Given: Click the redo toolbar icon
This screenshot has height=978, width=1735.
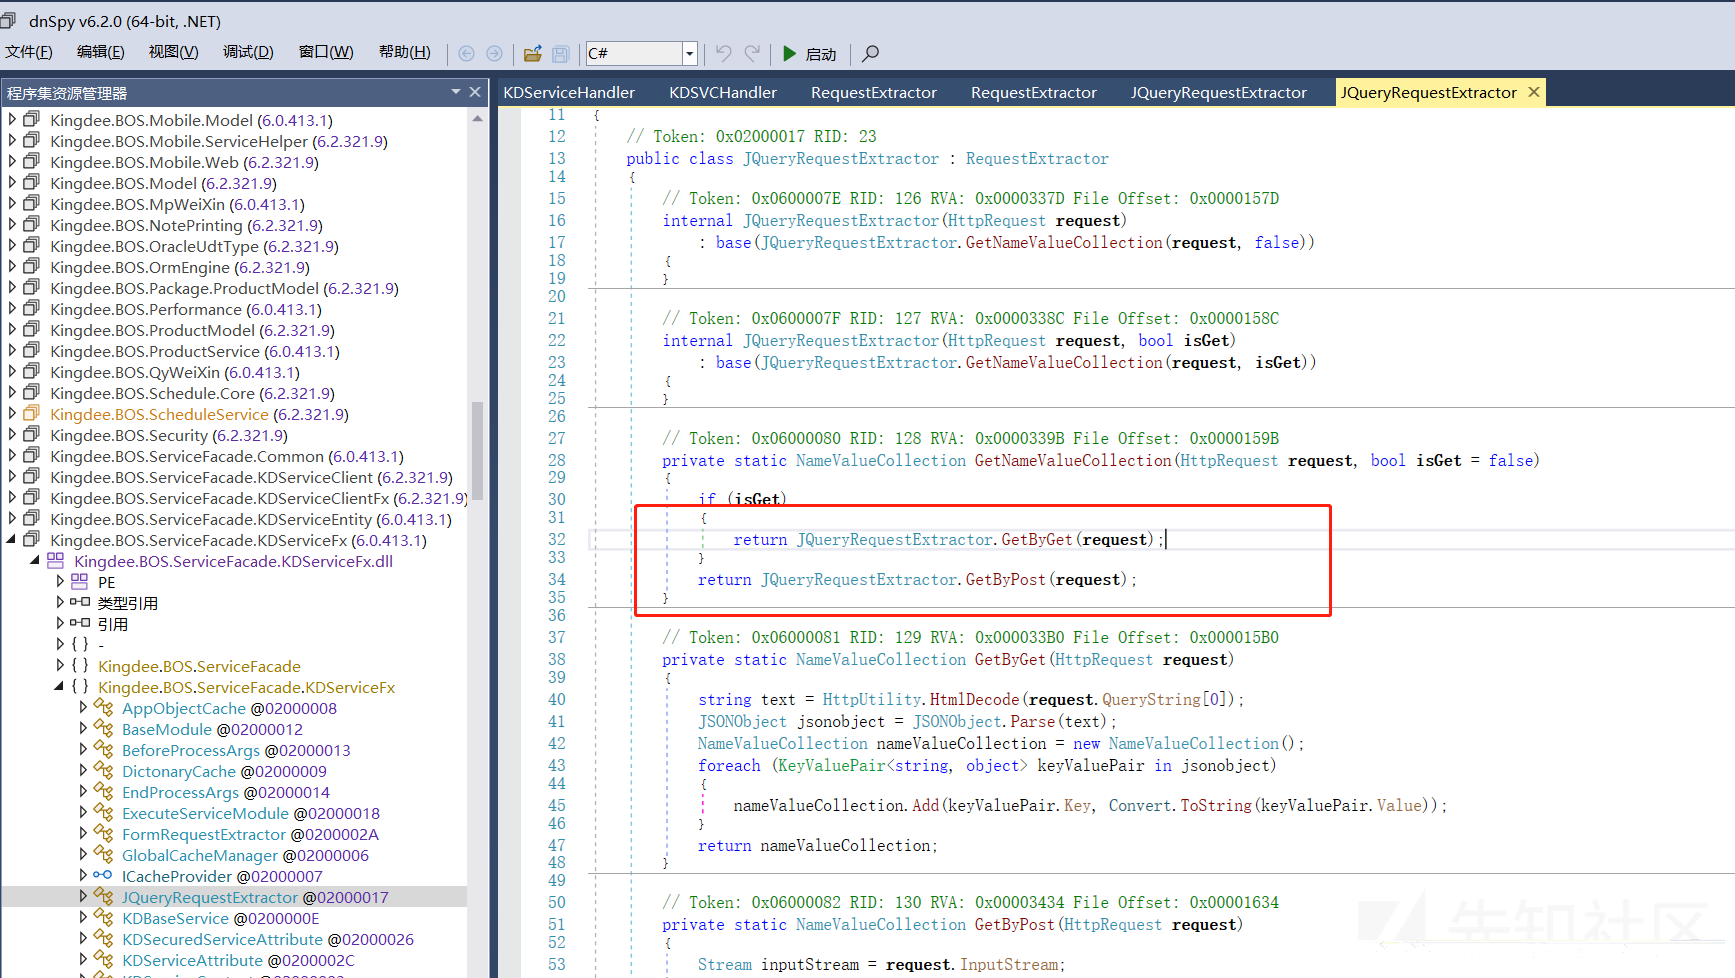Looking at the screenshot, I should click(x=752, y=53).
